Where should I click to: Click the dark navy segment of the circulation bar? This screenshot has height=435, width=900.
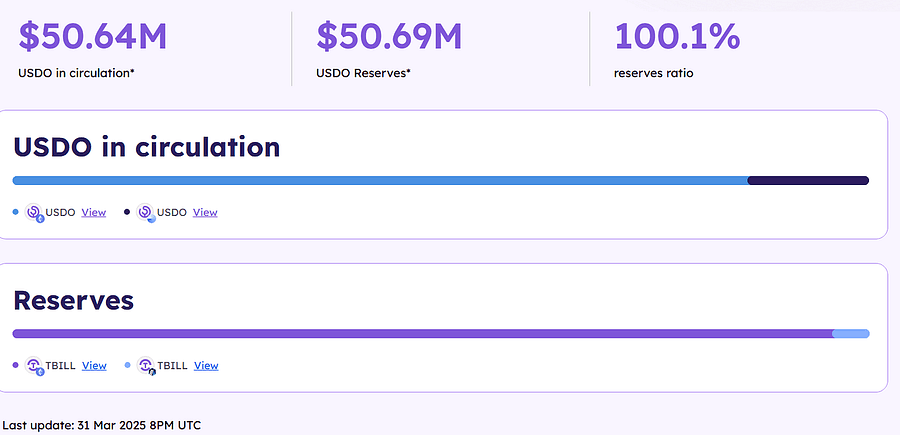(x=809, y=181)
